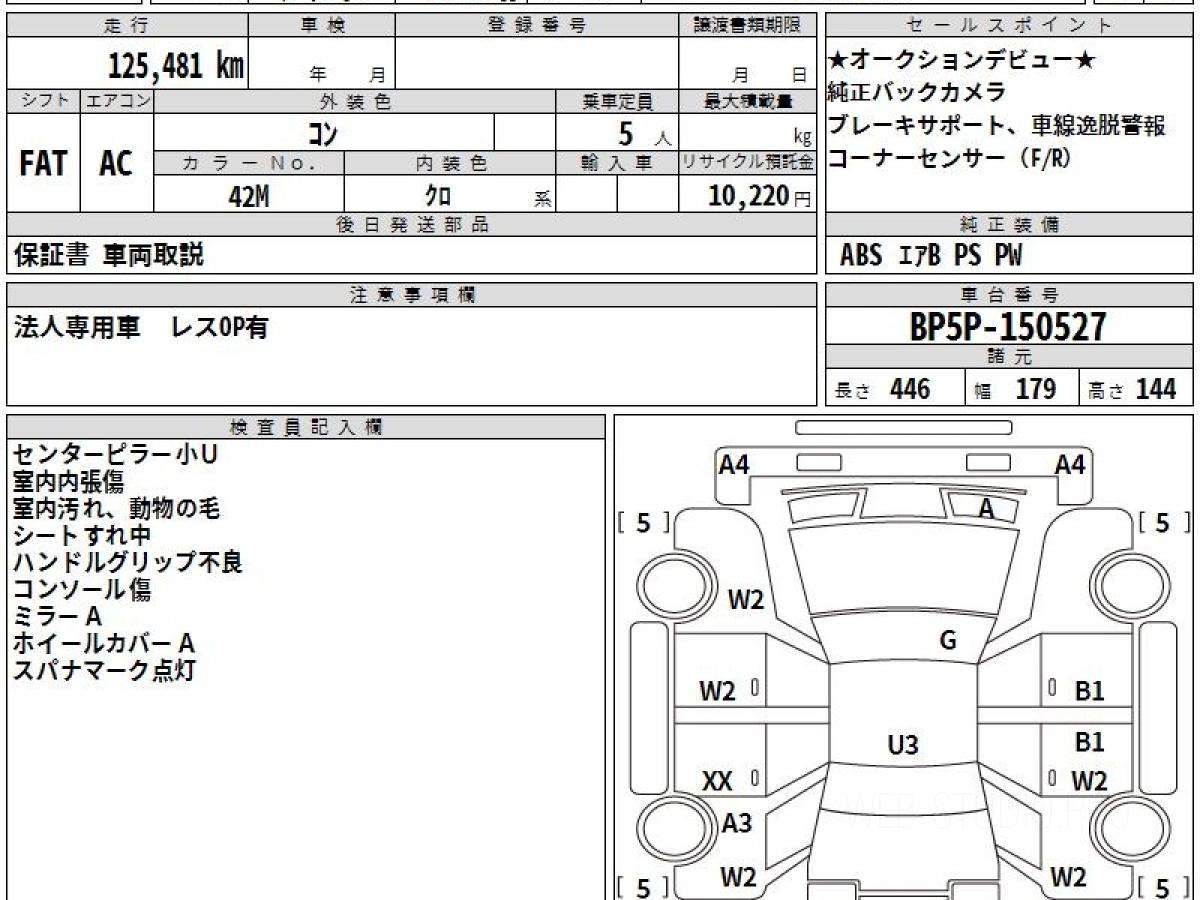Viewport: 1200px width, 900px height.
Task: Select the inspector note 室内内張傷
Action: pyautogui.click(x=68, y=482)
